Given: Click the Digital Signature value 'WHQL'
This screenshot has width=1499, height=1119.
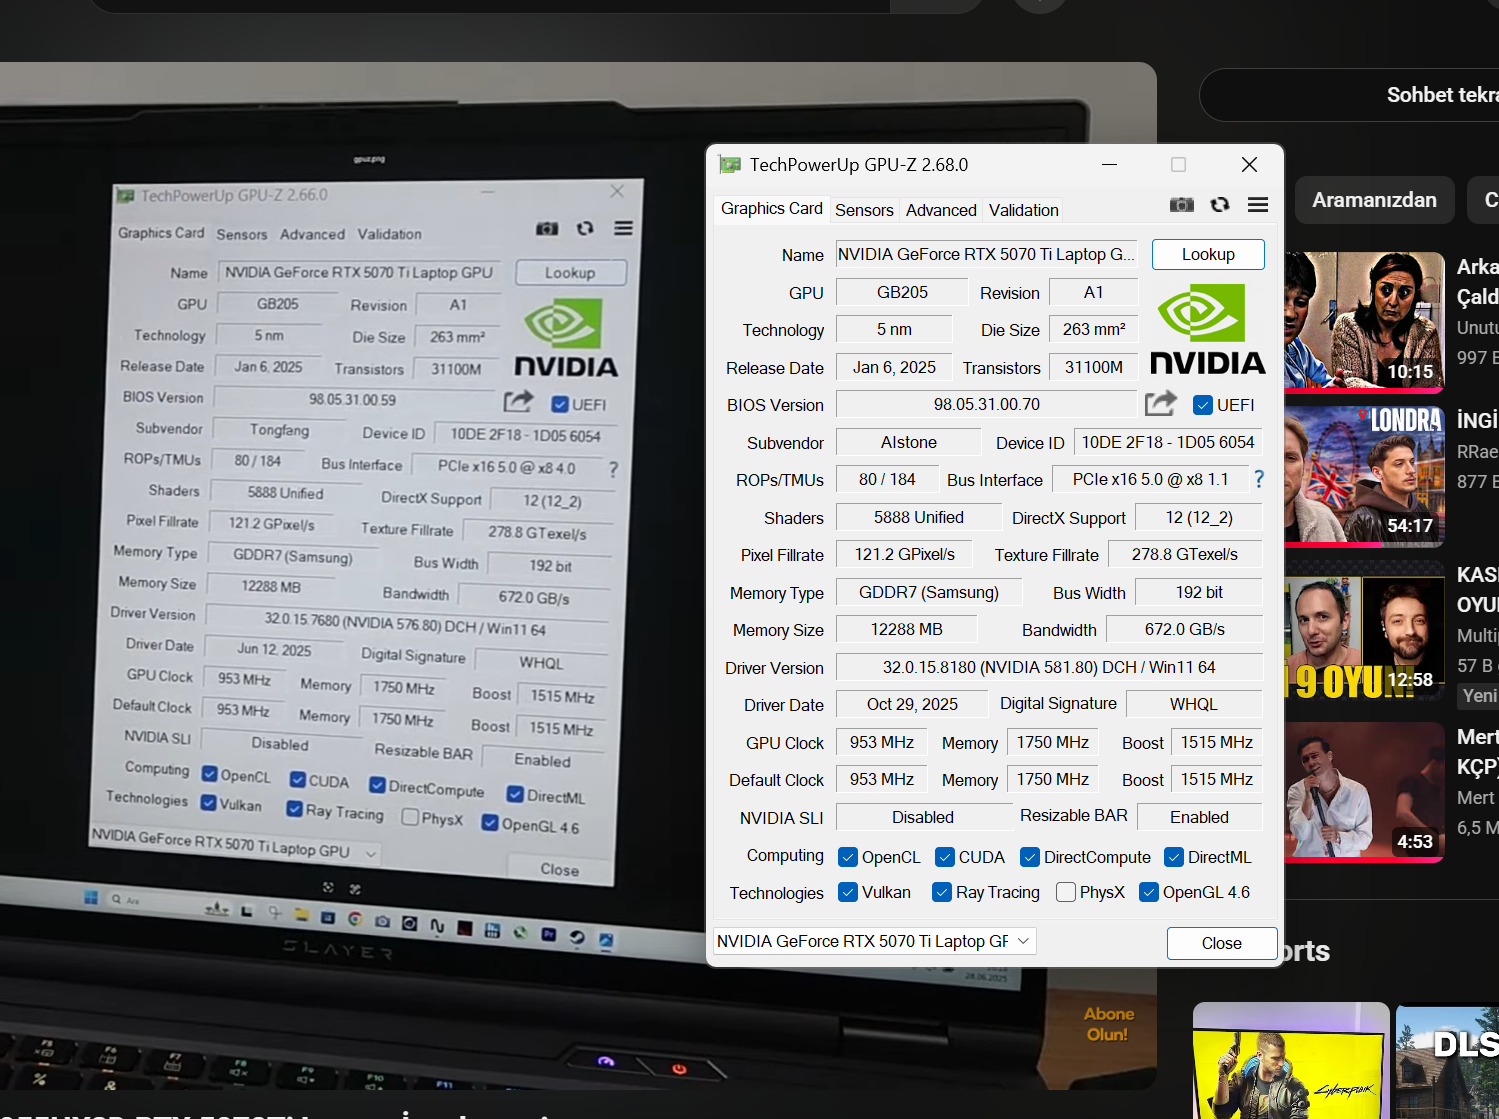Looking at the screenshot, I should pos(1194,704).
